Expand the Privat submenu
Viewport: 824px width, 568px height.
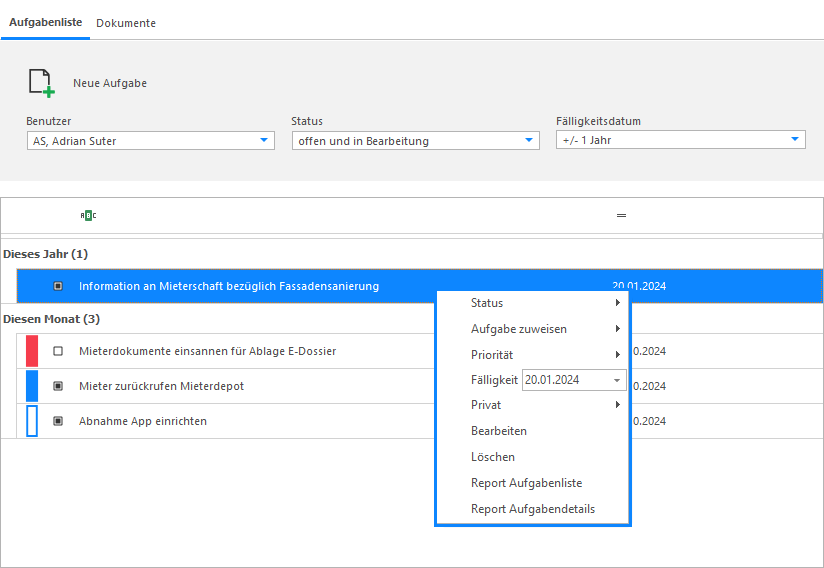click(533, 405)
